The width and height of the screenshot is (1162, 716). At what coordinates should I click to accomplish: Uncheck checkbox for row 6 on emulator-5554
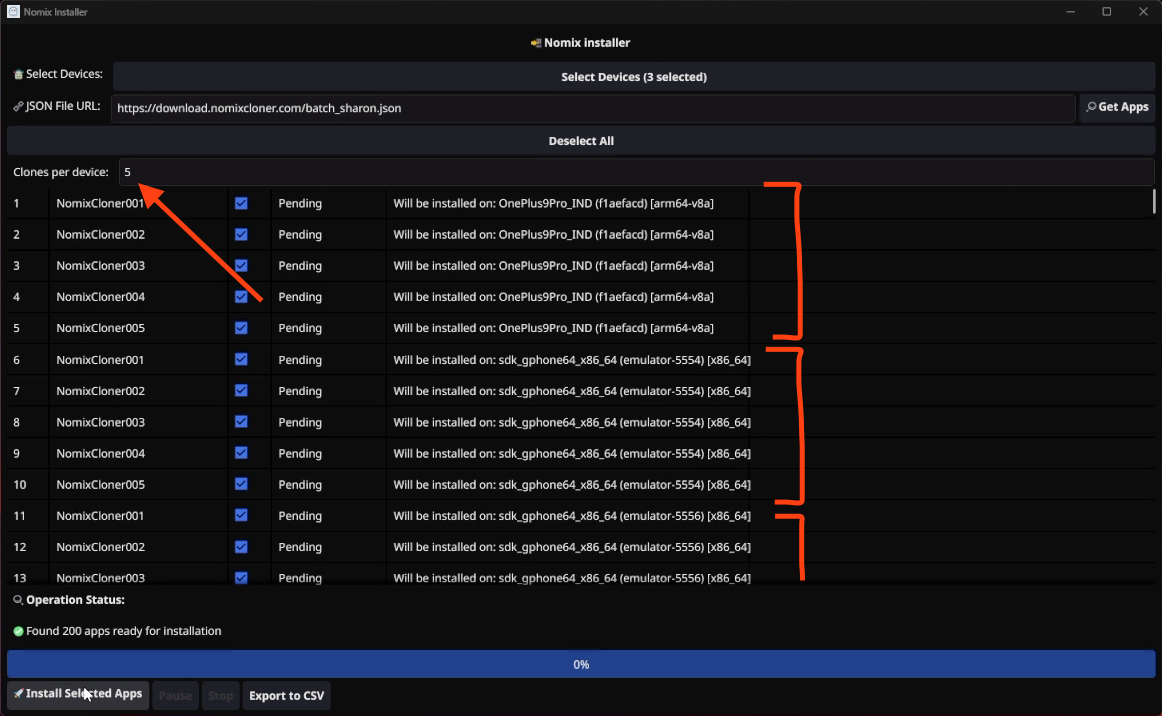[x=242, y=359]
